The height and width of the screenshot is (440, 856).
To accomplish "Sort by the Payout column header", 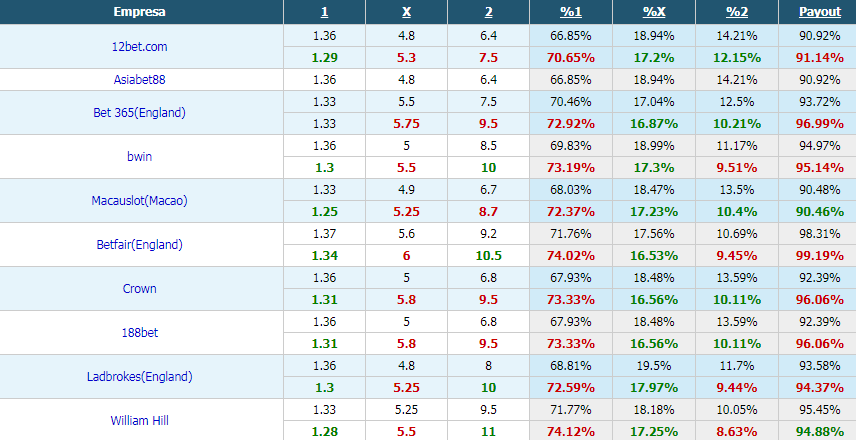I will (x=820, y=12).
